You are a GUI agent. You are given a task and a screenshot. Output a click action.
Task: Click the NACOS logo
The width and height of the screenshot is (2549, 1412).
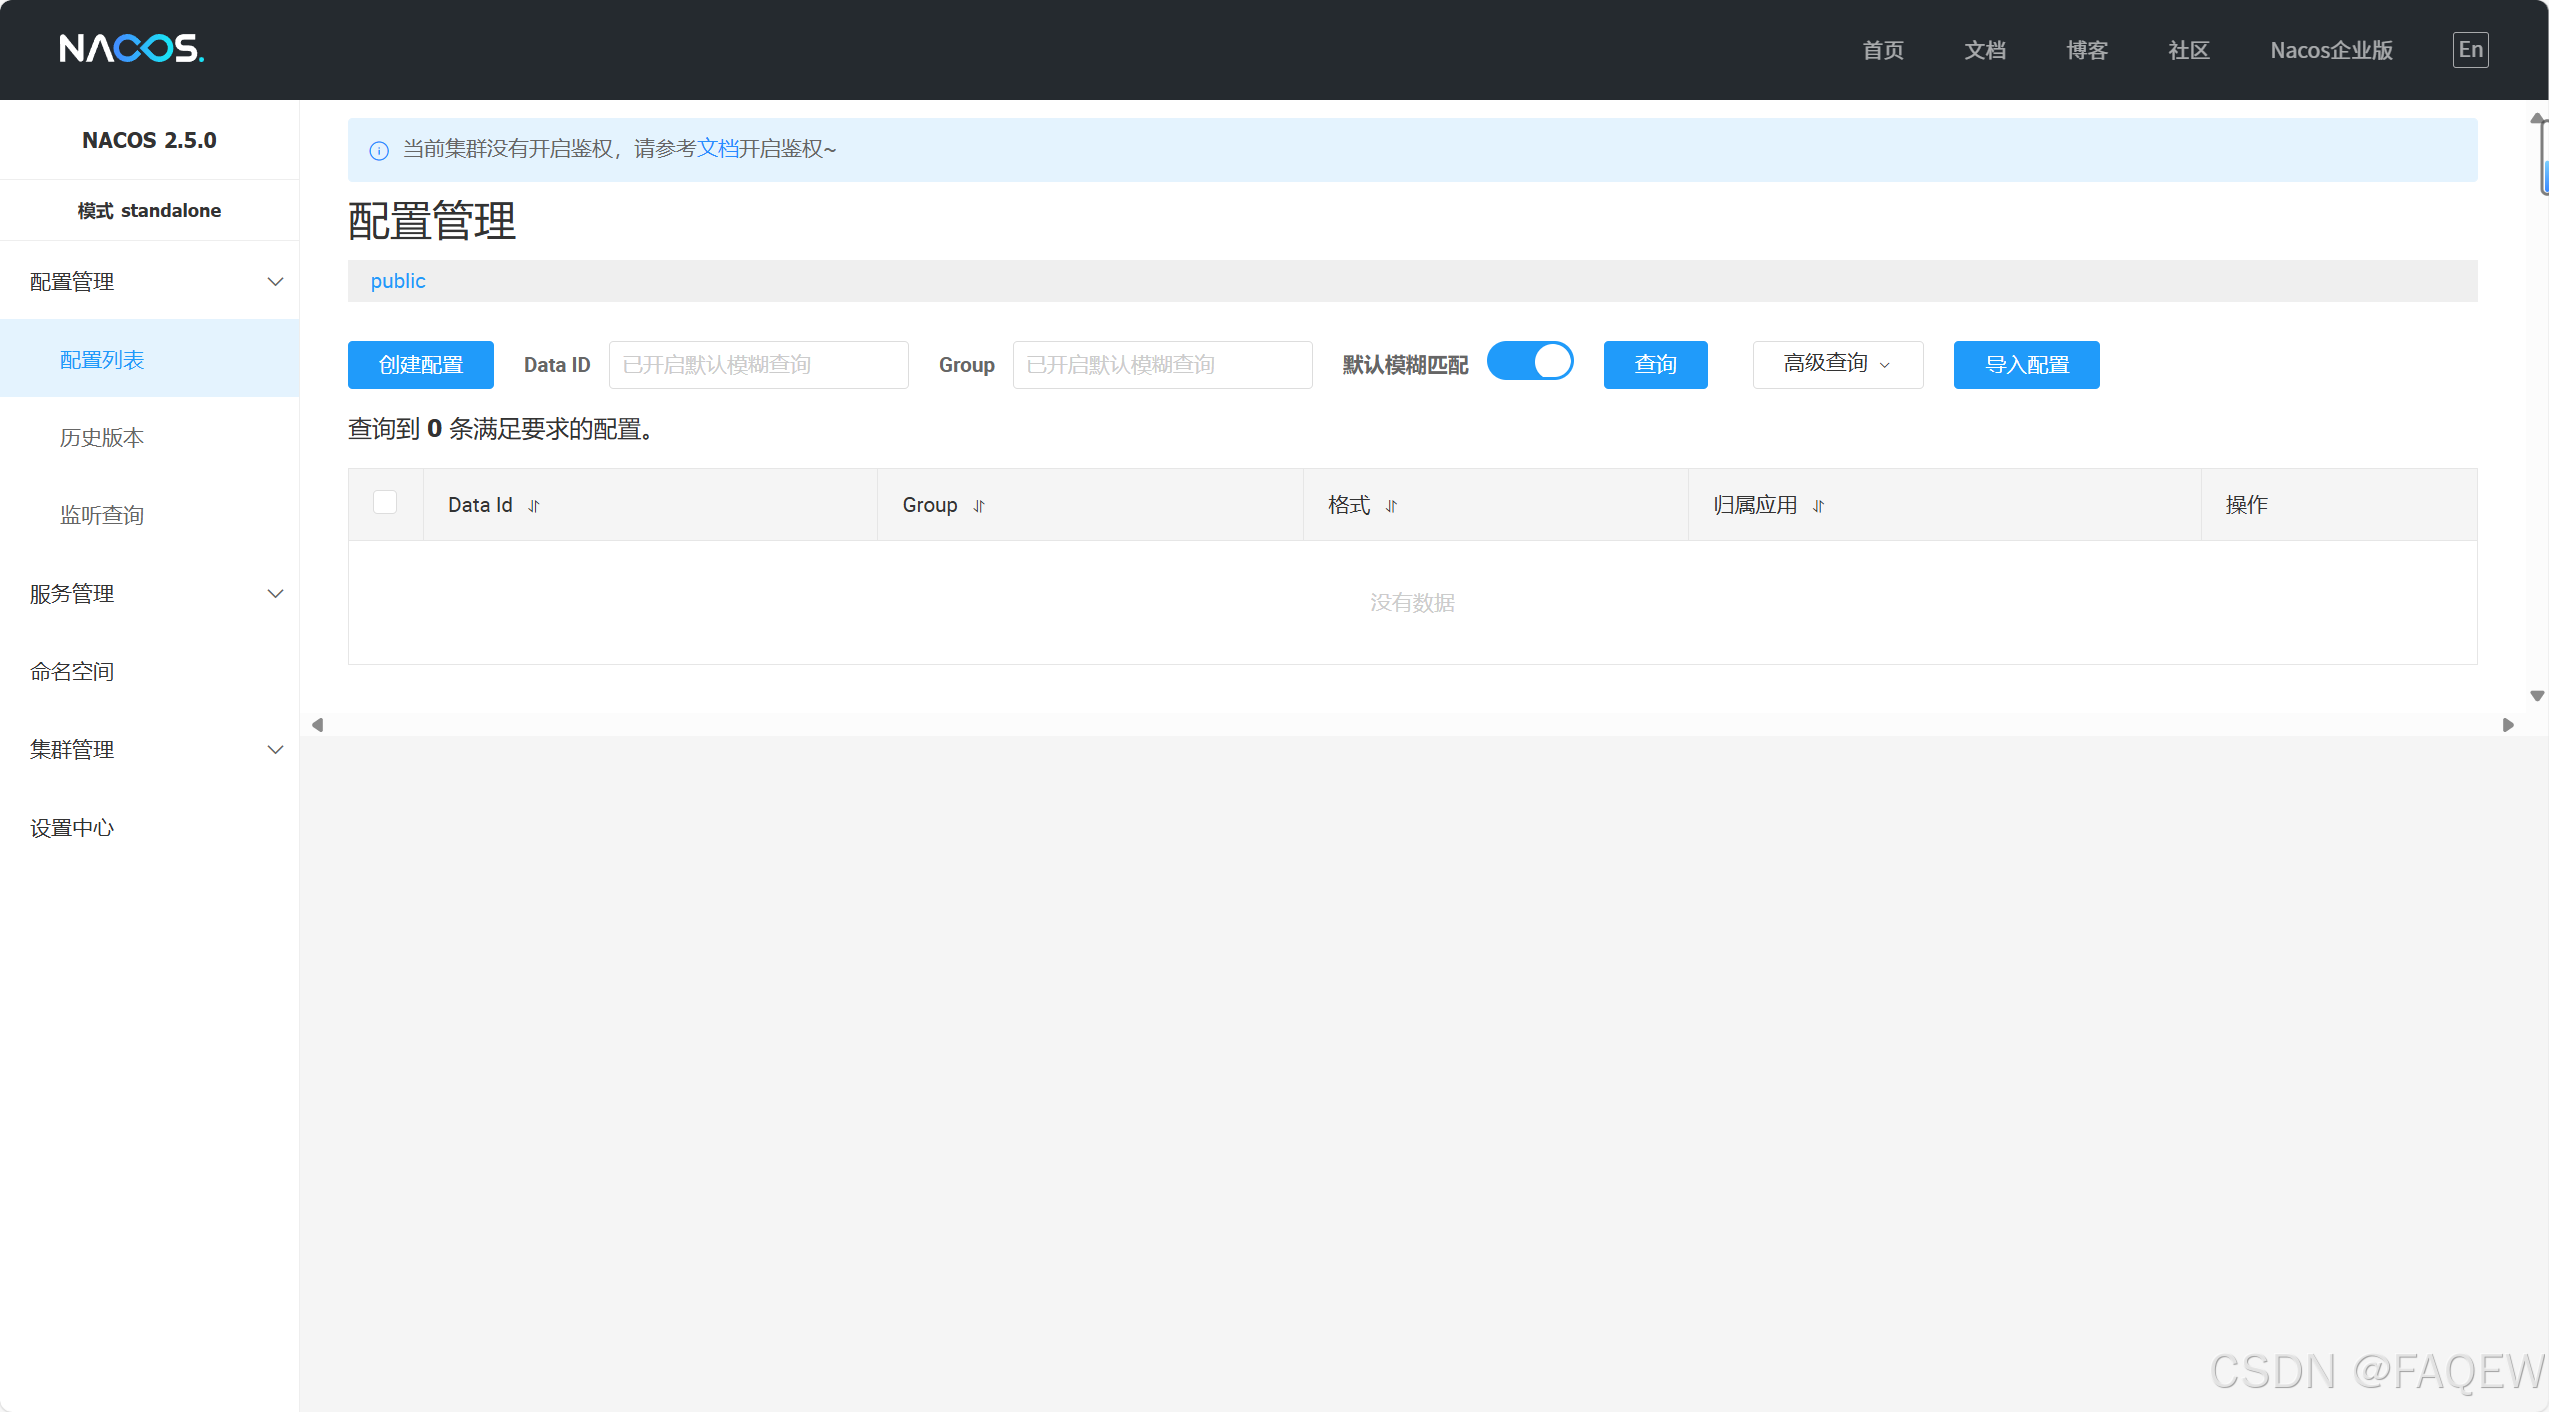tap(131, 48)
